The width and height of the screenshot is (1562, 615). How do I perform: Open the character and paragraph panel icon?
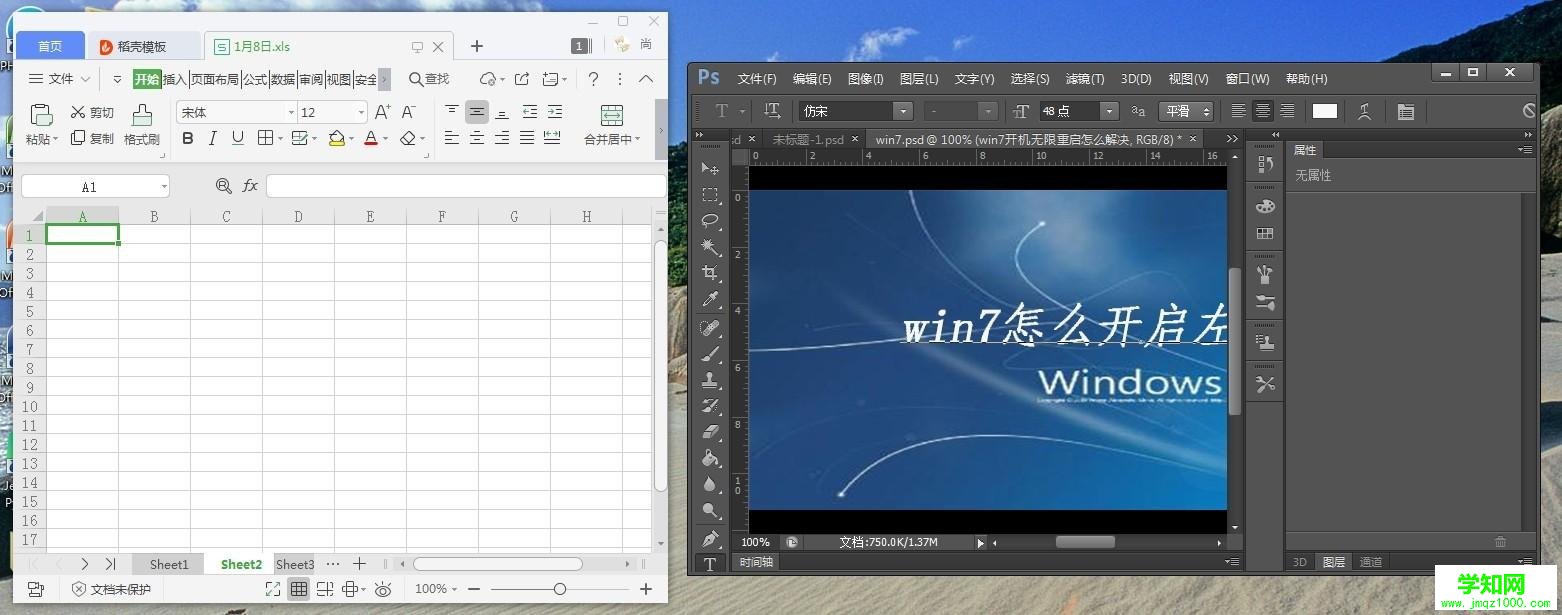[x=1405, y=111]
